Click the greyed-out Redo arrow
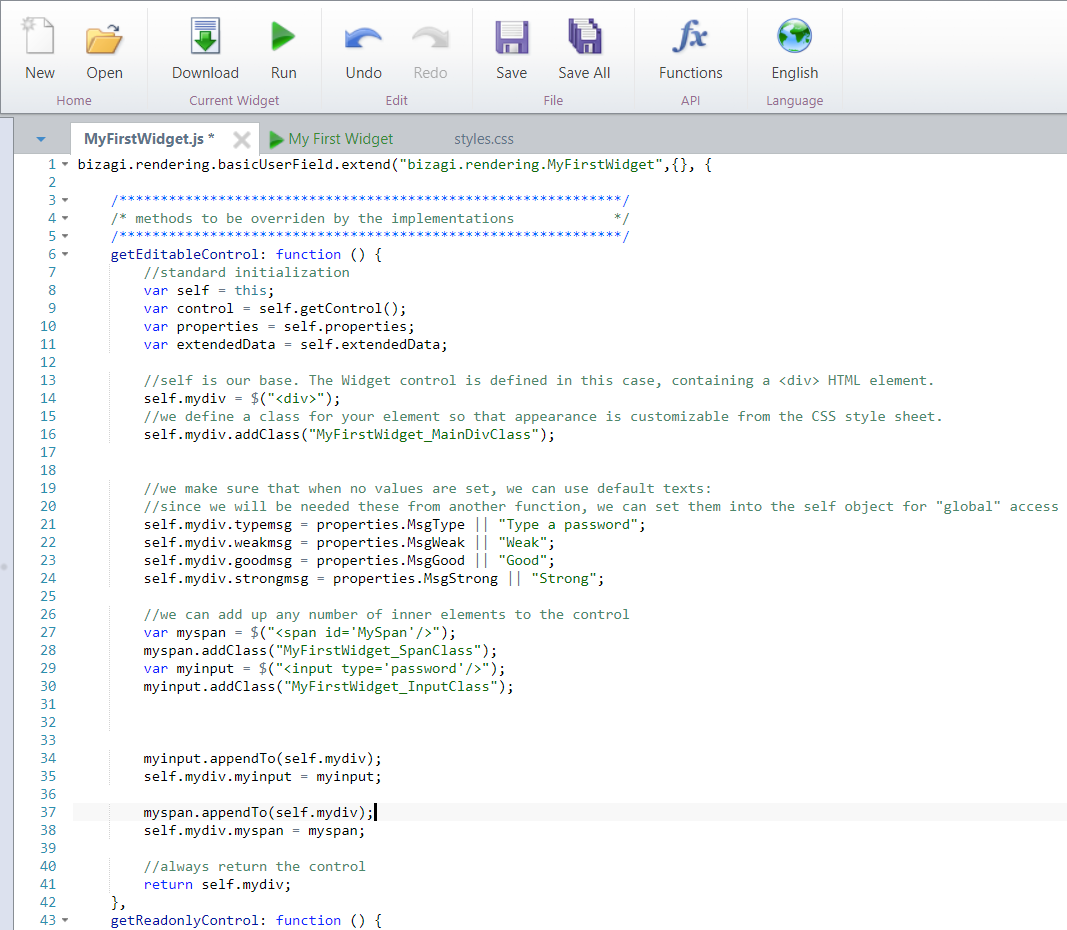This screenshot has width=1067, height=930. (430, 38)
